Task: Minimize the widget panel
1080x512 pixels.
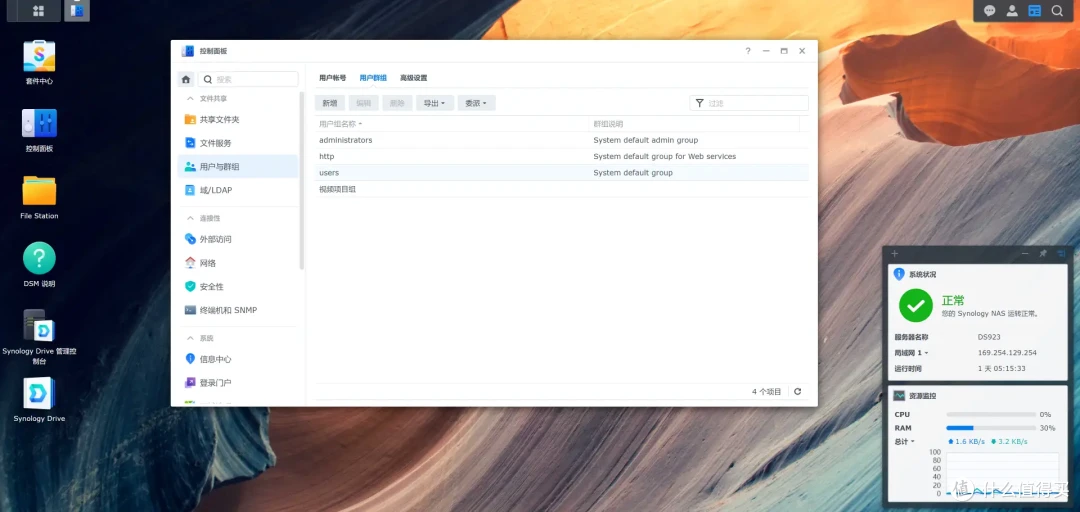Action: pos(1025,254)
